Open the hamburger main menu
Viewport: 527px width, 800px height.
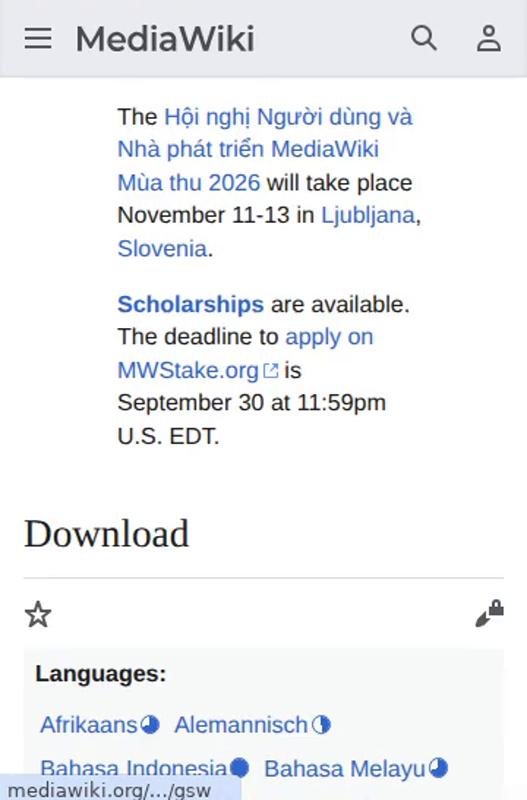(38, 39)
